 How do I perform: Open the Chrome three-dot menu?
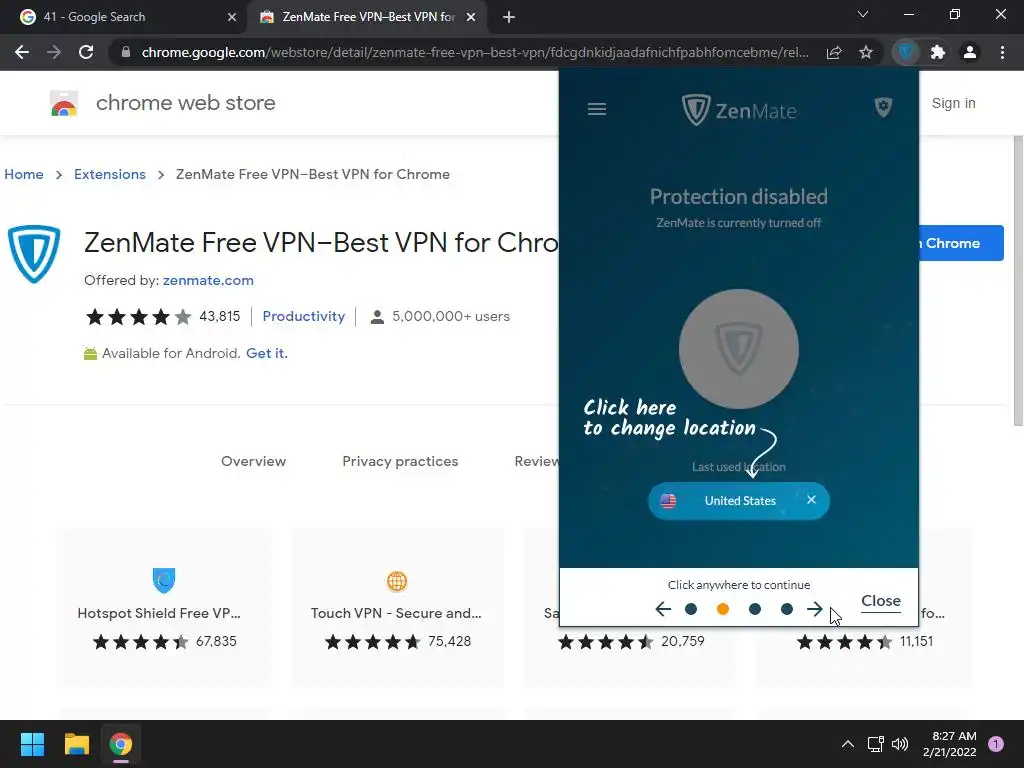[x=1002, y=52]
